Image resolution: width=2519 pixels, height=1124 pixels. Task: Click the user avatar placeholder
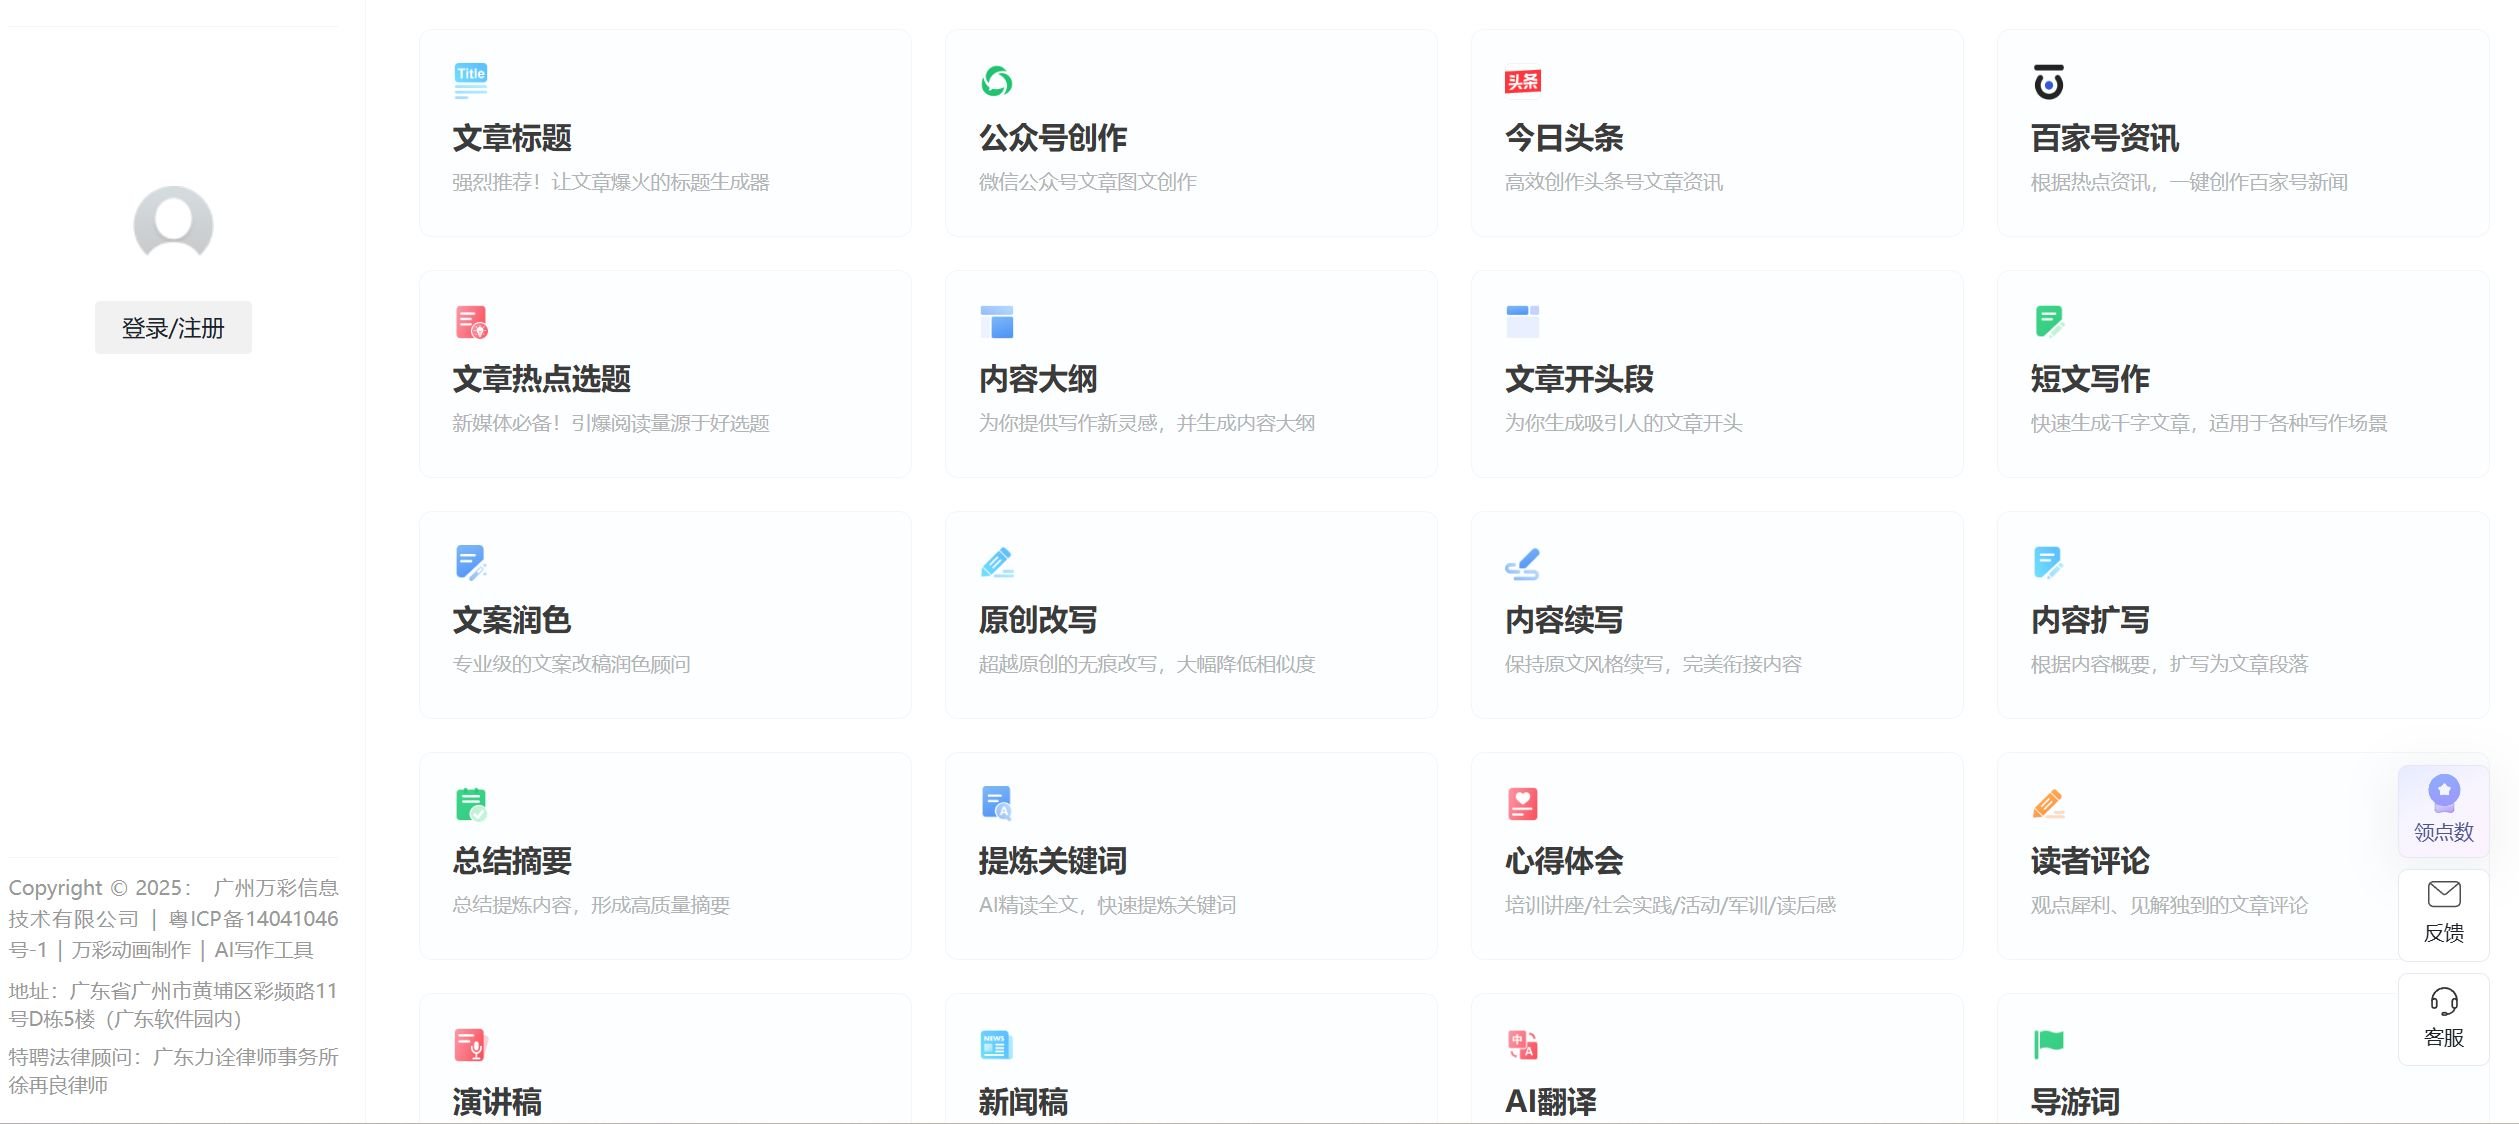[x=173, y=224]
